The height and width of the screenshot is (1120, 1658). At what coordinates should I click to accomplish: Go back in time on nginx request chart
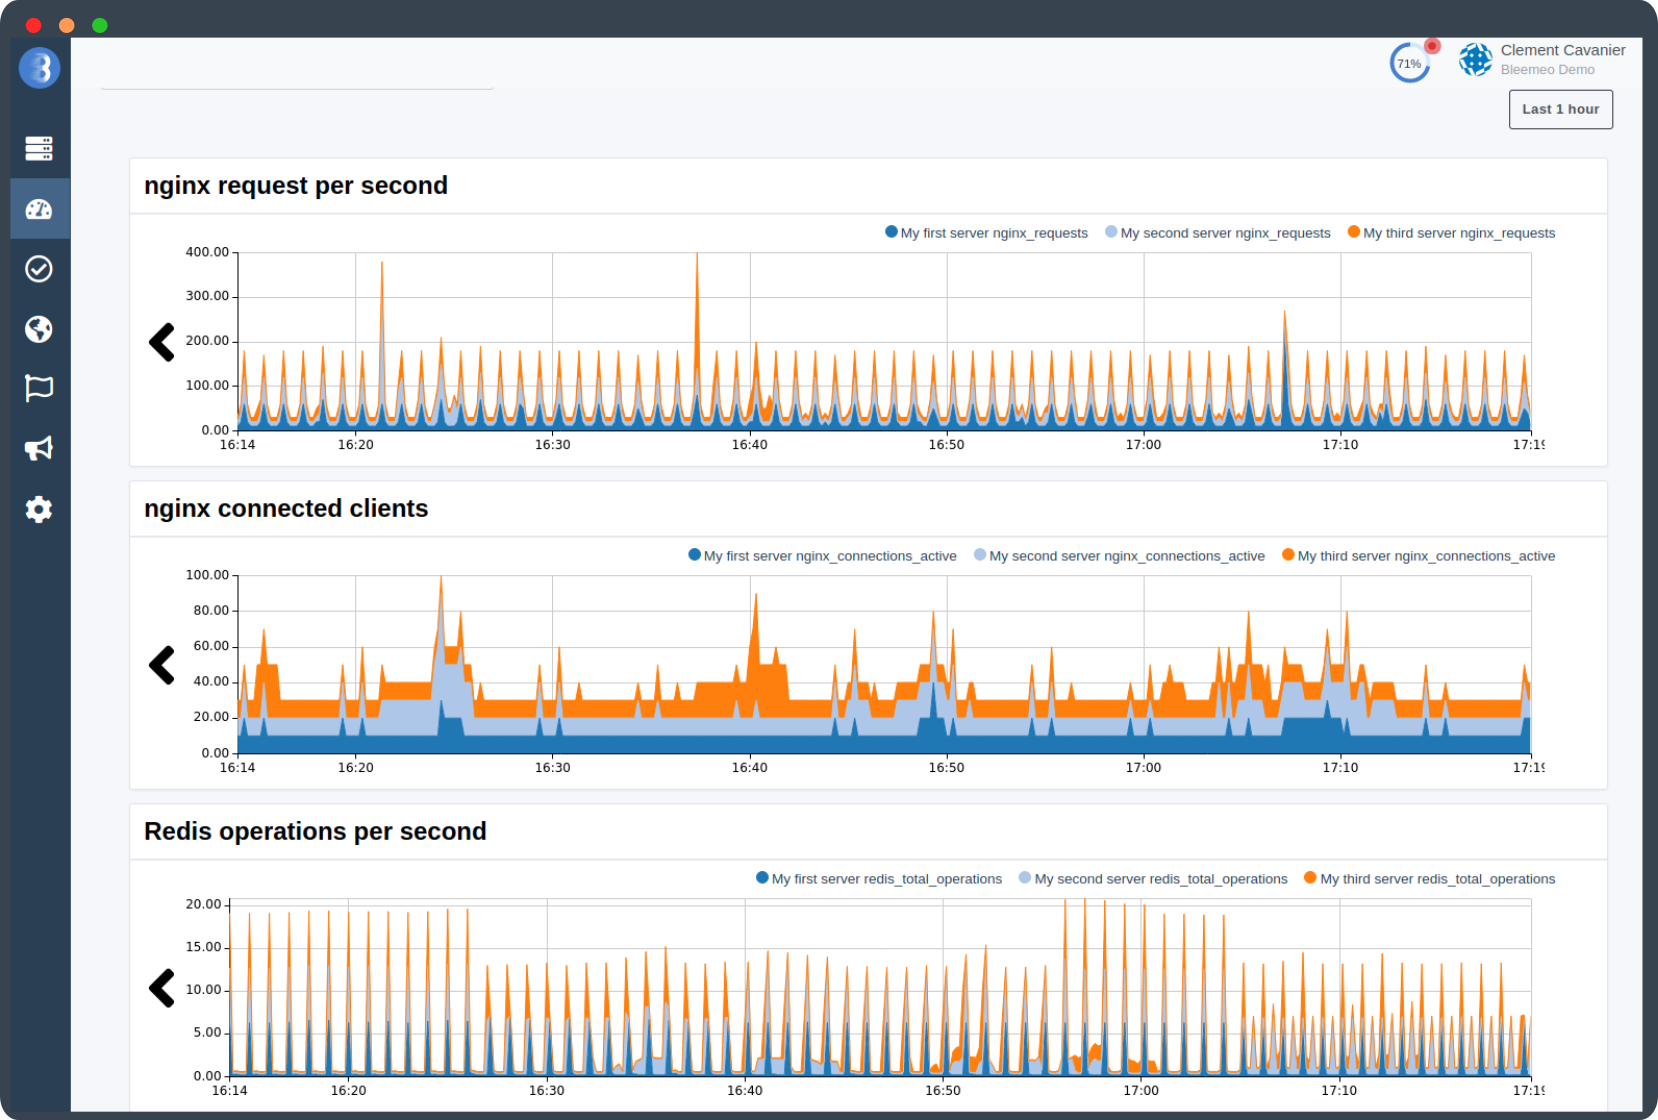point(162,342)
